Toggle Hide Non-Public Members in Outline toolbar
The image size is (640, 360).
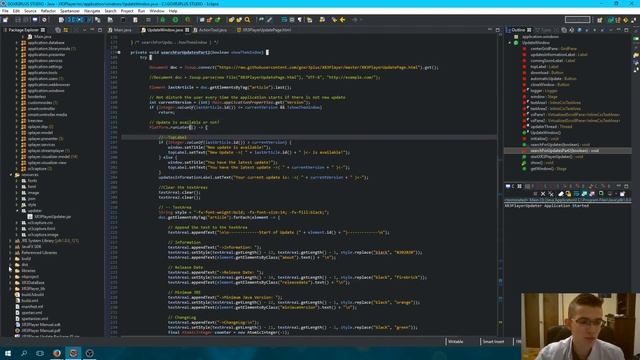594,30
